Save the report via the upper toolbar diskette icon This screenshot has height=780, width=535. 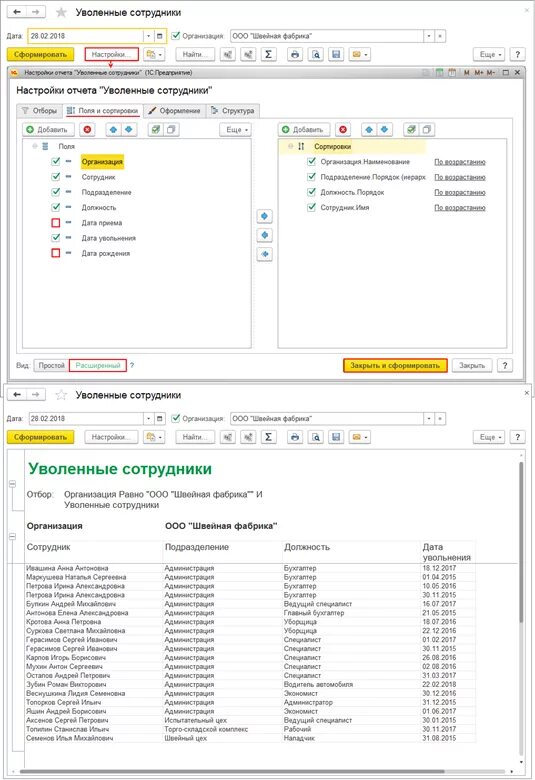[x=336, y=55]
